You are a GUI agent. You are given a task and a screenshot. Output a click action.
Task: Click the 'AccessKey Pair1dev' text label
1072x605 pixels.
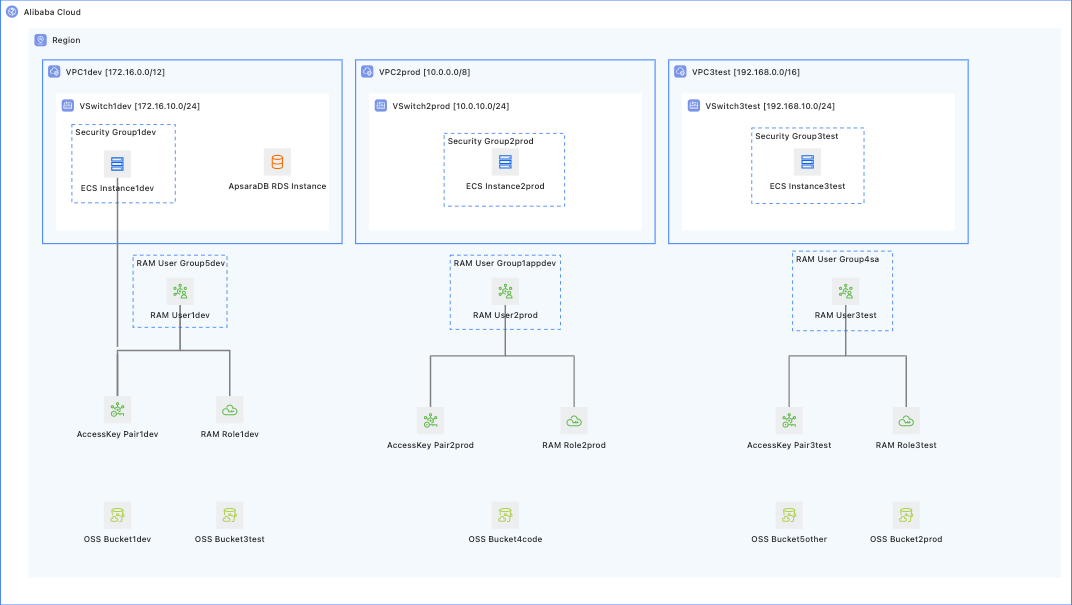[118, 434]
